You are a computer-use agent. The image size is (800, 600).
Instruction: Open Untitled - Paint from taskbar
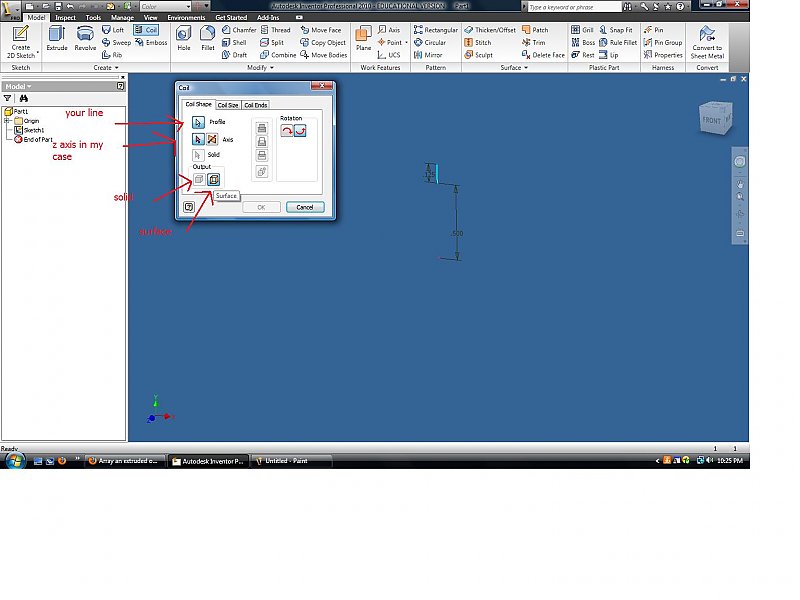[x=292, y=461]
